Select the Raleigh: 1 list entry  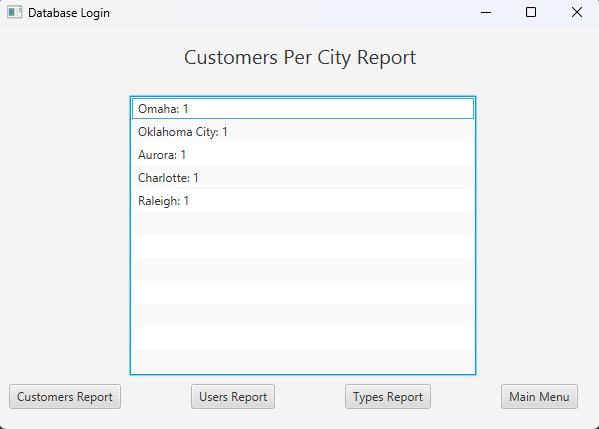303,201
